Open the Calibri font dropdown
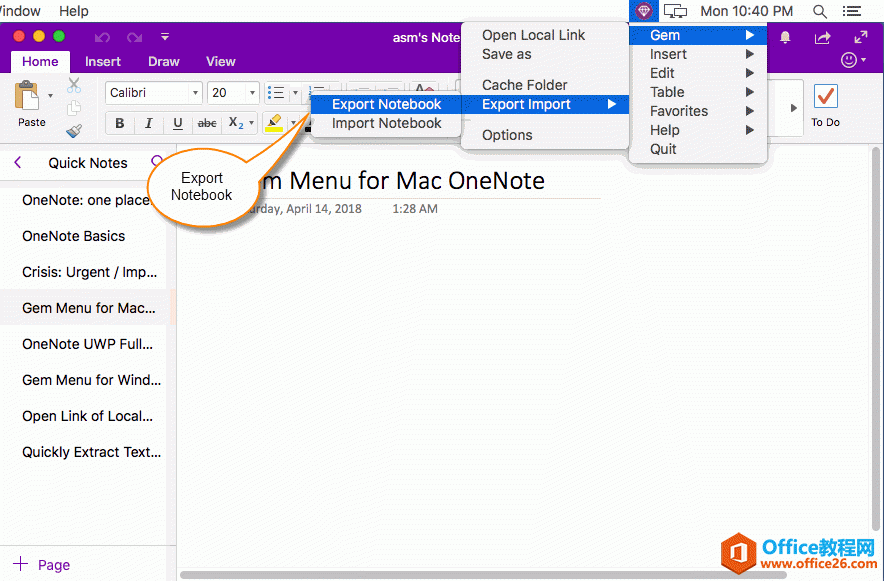The height and width of the screenshot is (581, 884). [x=153, y=92]
